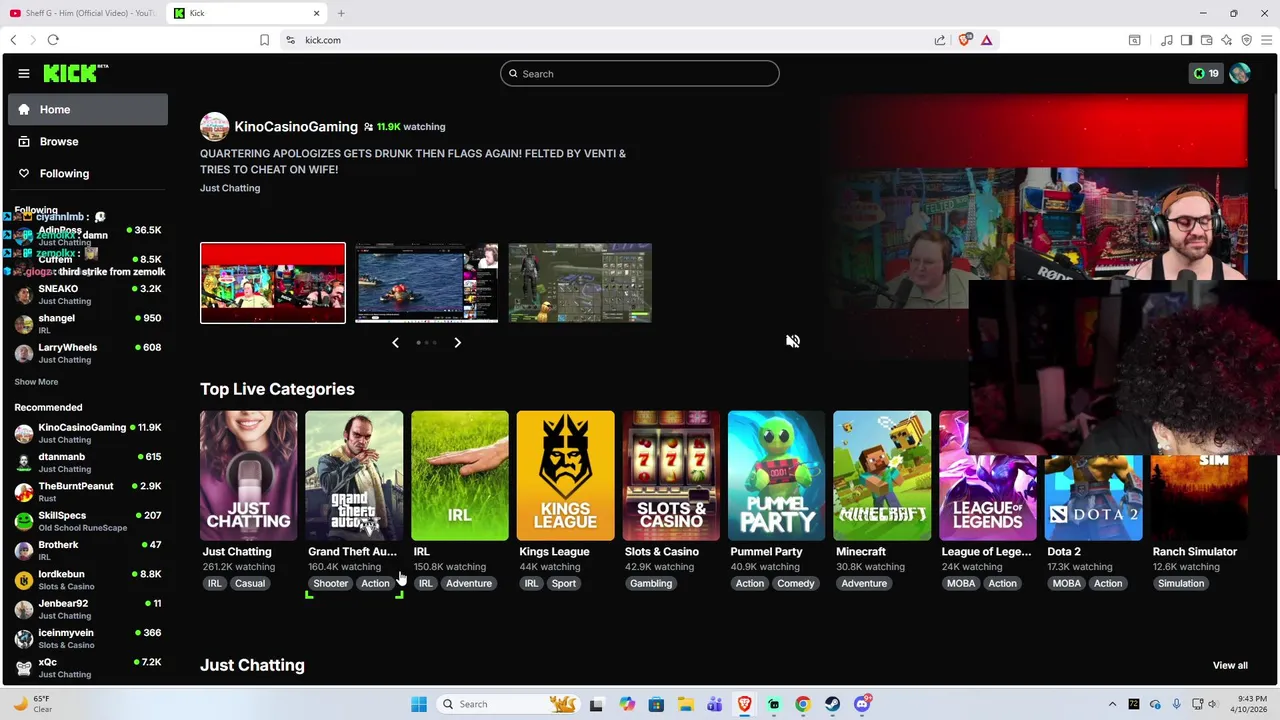Bookmark this page in the toolbar
The width and height of the screenshot is (1280, 720).
point(264,40)
